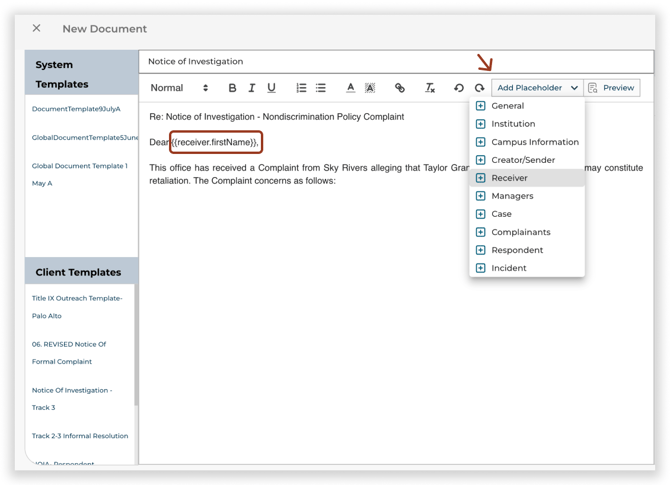Apply underline formatting
Screen dimensions: 670x485
click(x=271, y=88)
